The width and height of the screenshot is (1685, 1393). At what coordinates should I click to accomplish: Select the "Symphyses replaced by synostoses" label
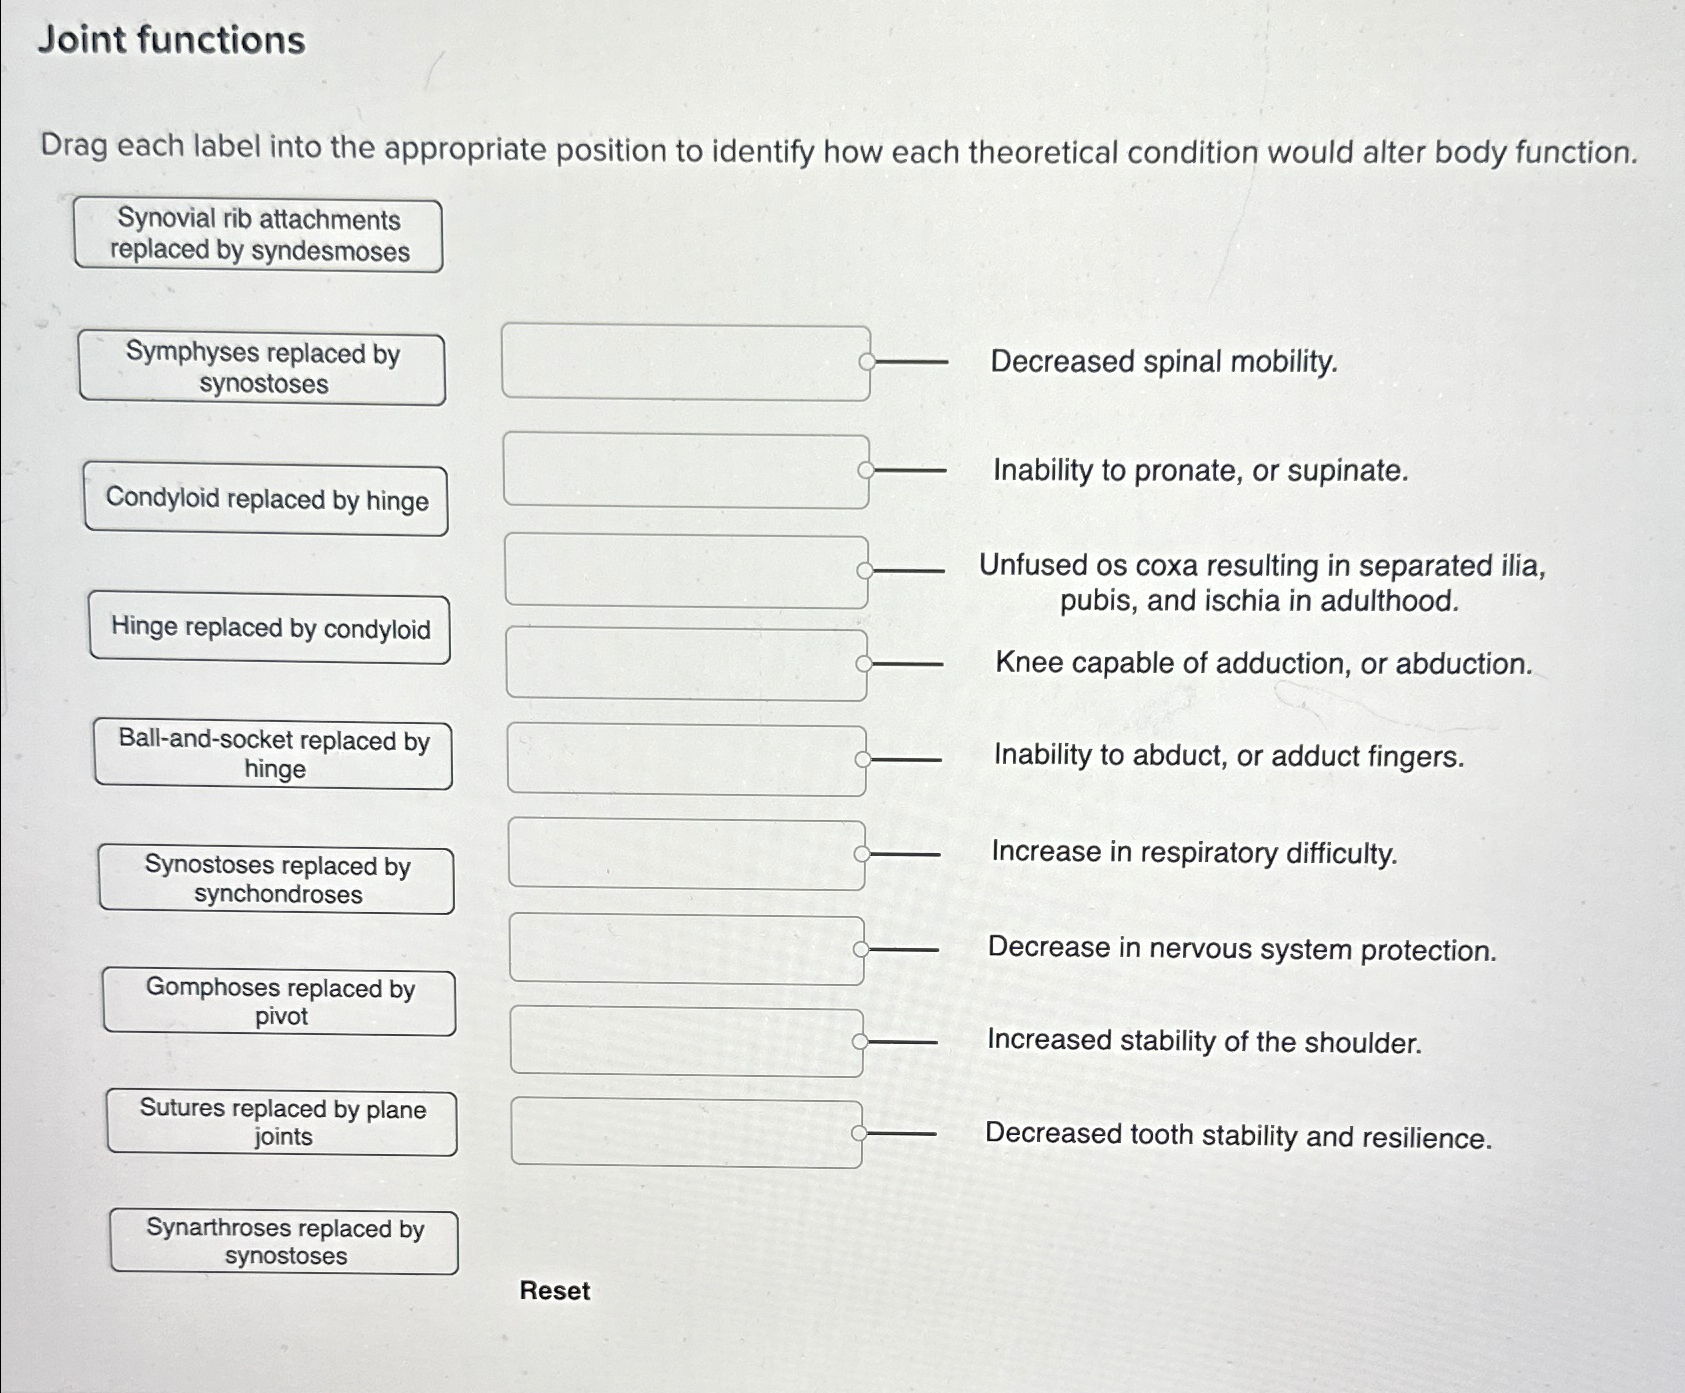(262, 368)
